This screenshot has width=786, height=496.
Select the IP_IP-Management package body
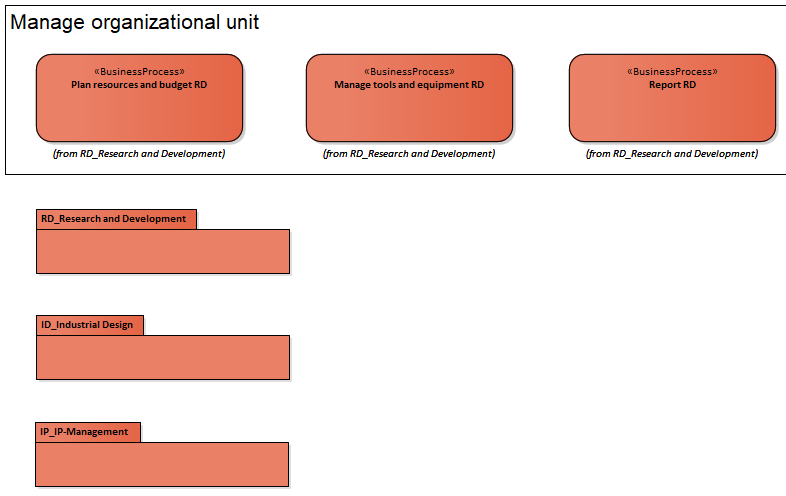point(161,464)
